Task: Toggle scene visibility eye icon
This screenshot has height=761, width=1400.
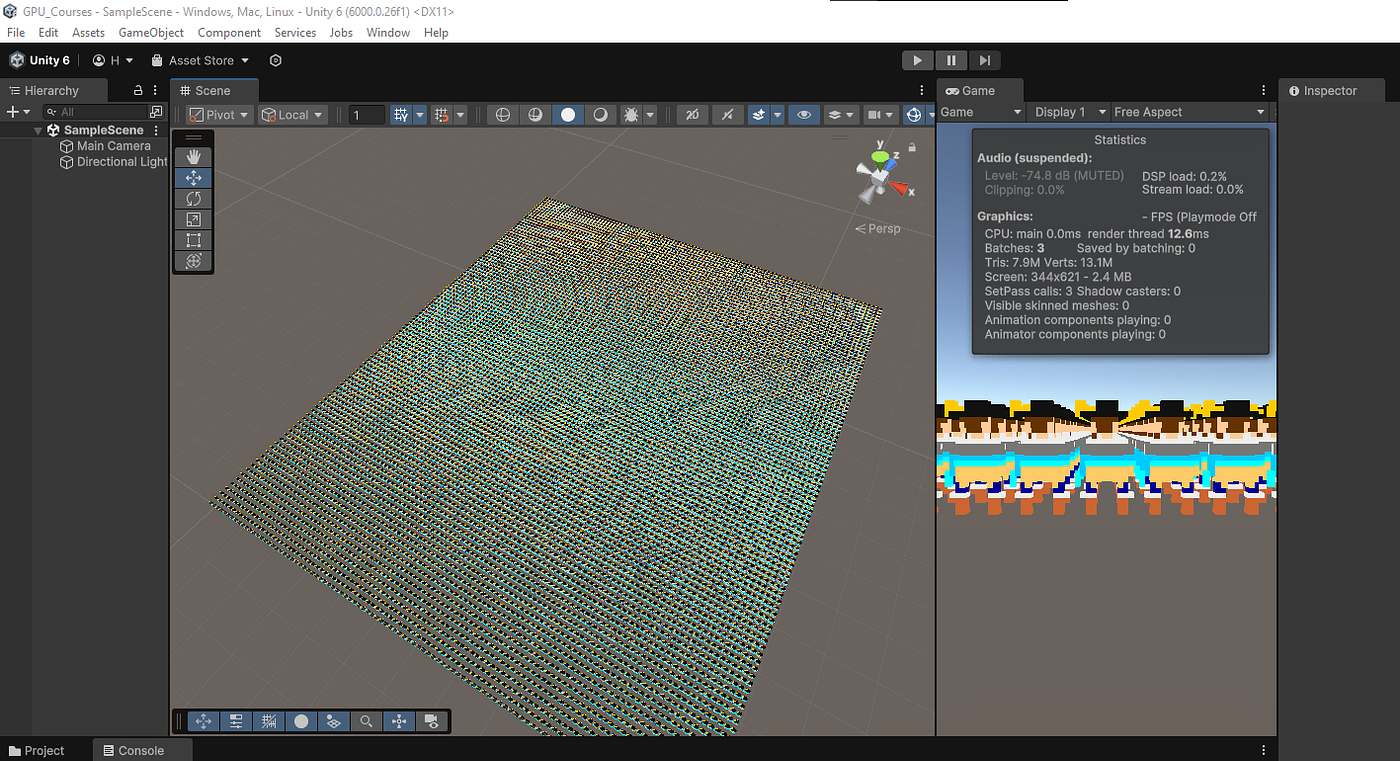Action: (x=803, y=115)
